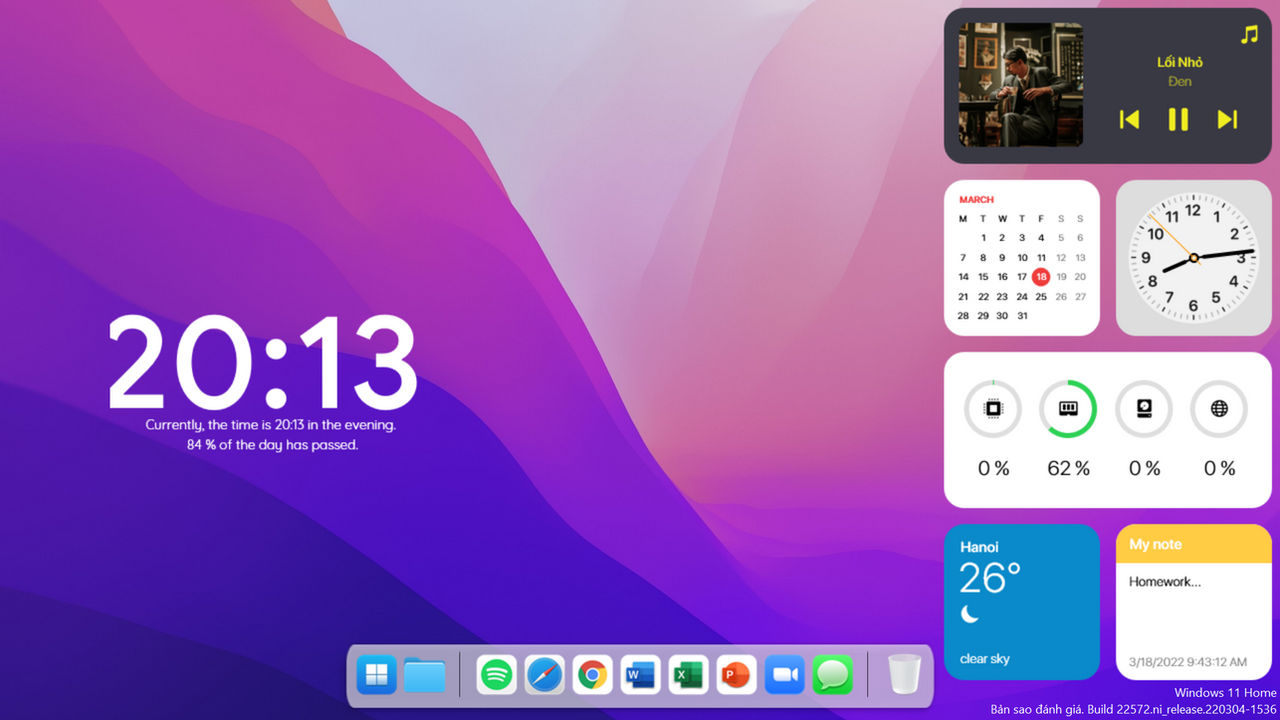This screenshot has height=720, width=1280.
Task: Pause the song Lối Nhỏ
Action: pos(1178,120)
